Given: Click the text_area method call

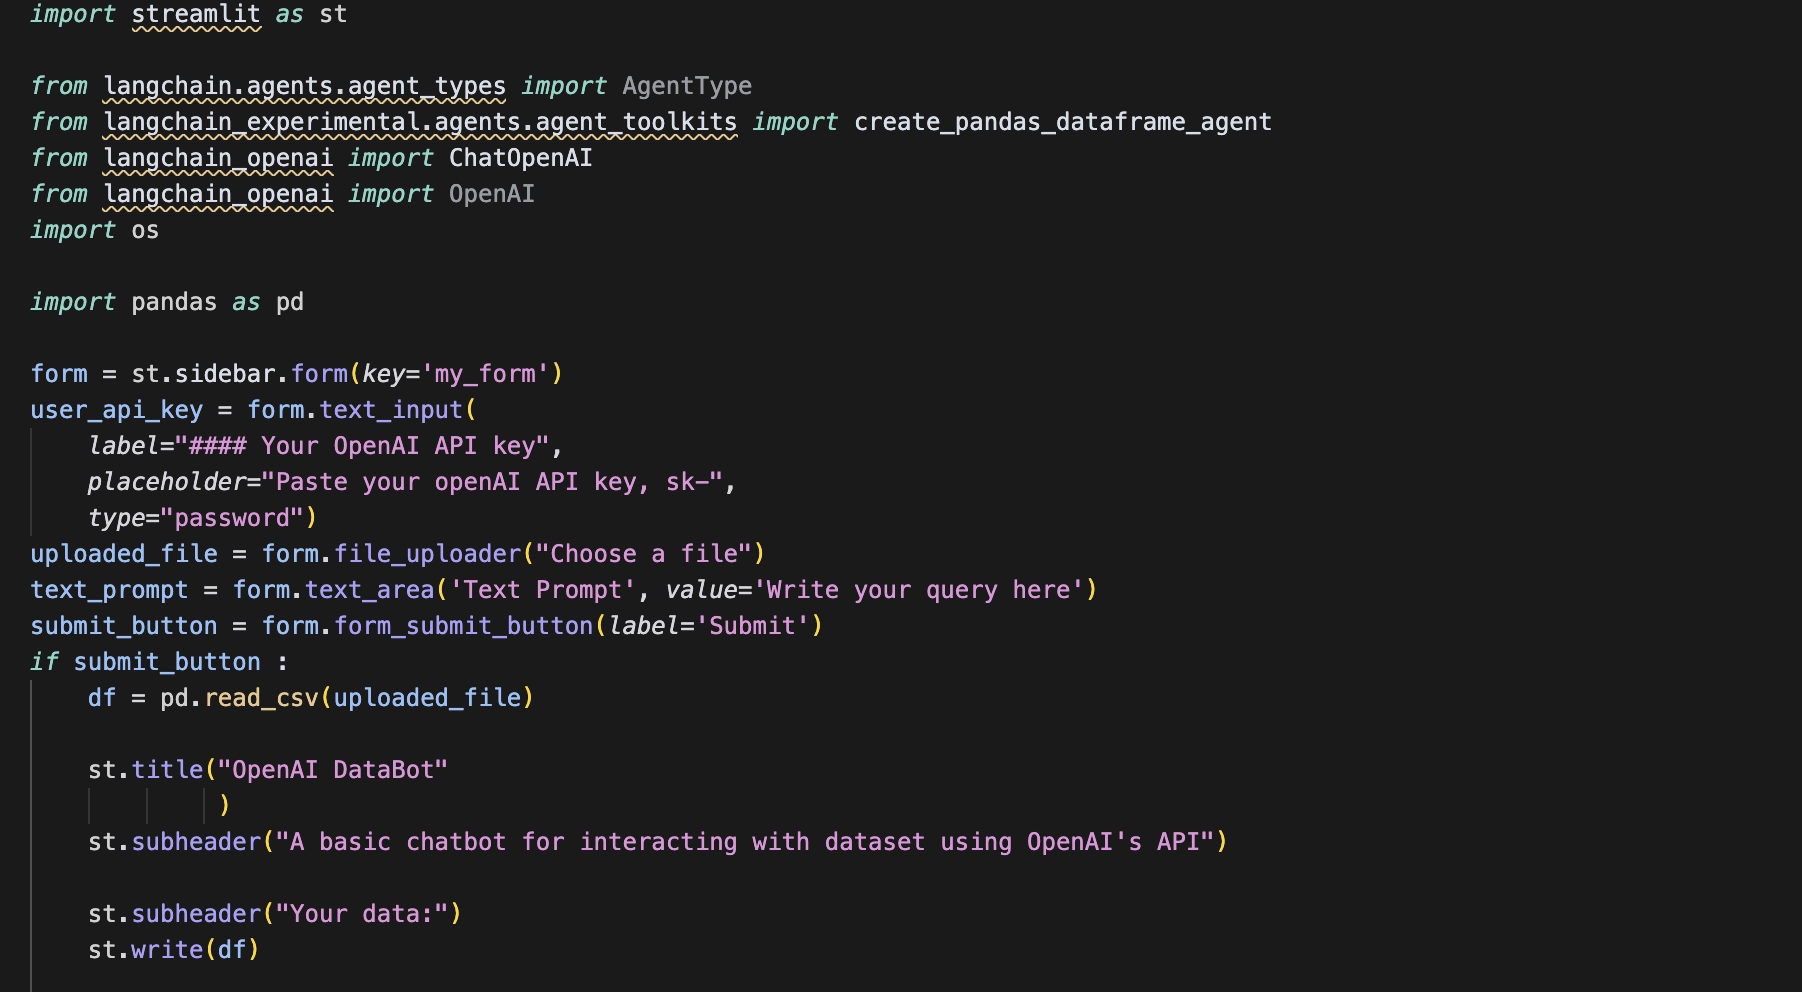Looking at the screenshot, I should coord(370,591).
